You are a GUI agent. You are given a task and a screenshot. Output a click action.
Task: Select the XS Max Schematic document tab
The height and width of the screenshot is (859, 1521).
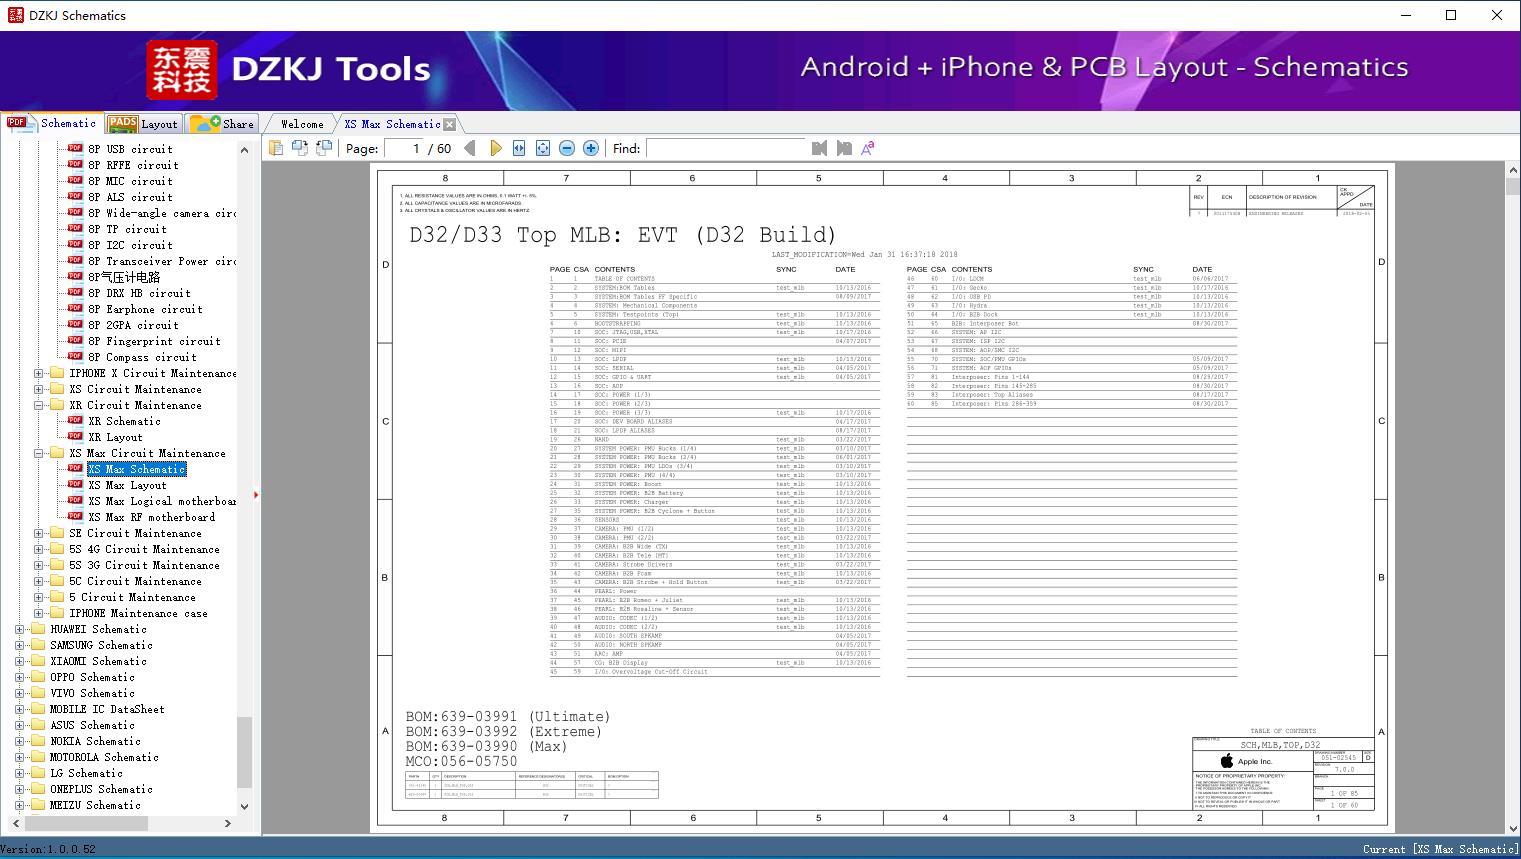[392, 124]
